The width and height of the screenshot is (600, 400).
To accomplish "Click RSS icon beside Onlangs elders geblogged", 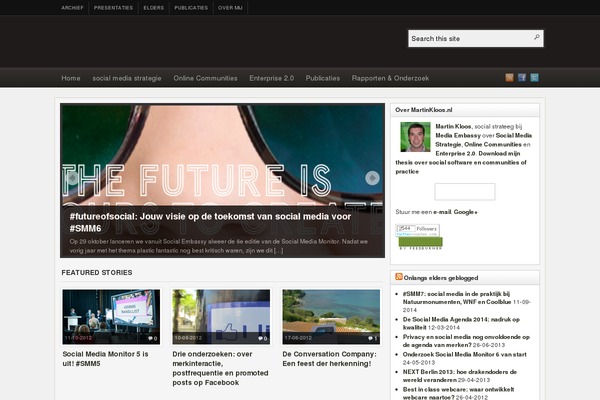I will (399, 277).
